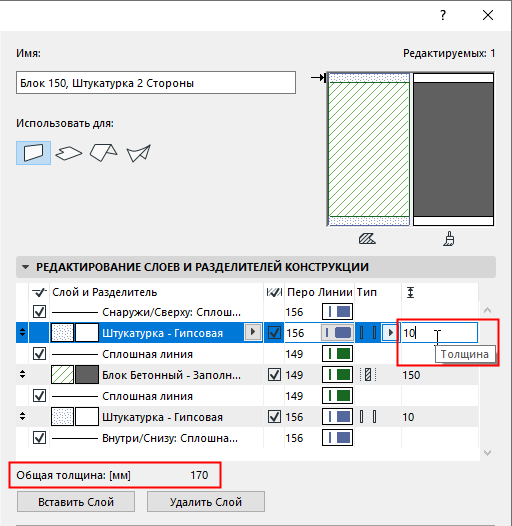Image resolution: width=512 pixels, height=526 pixels.
Task: Click pen number 149 of Блок Бетонный row
Action: coord(294,375)
